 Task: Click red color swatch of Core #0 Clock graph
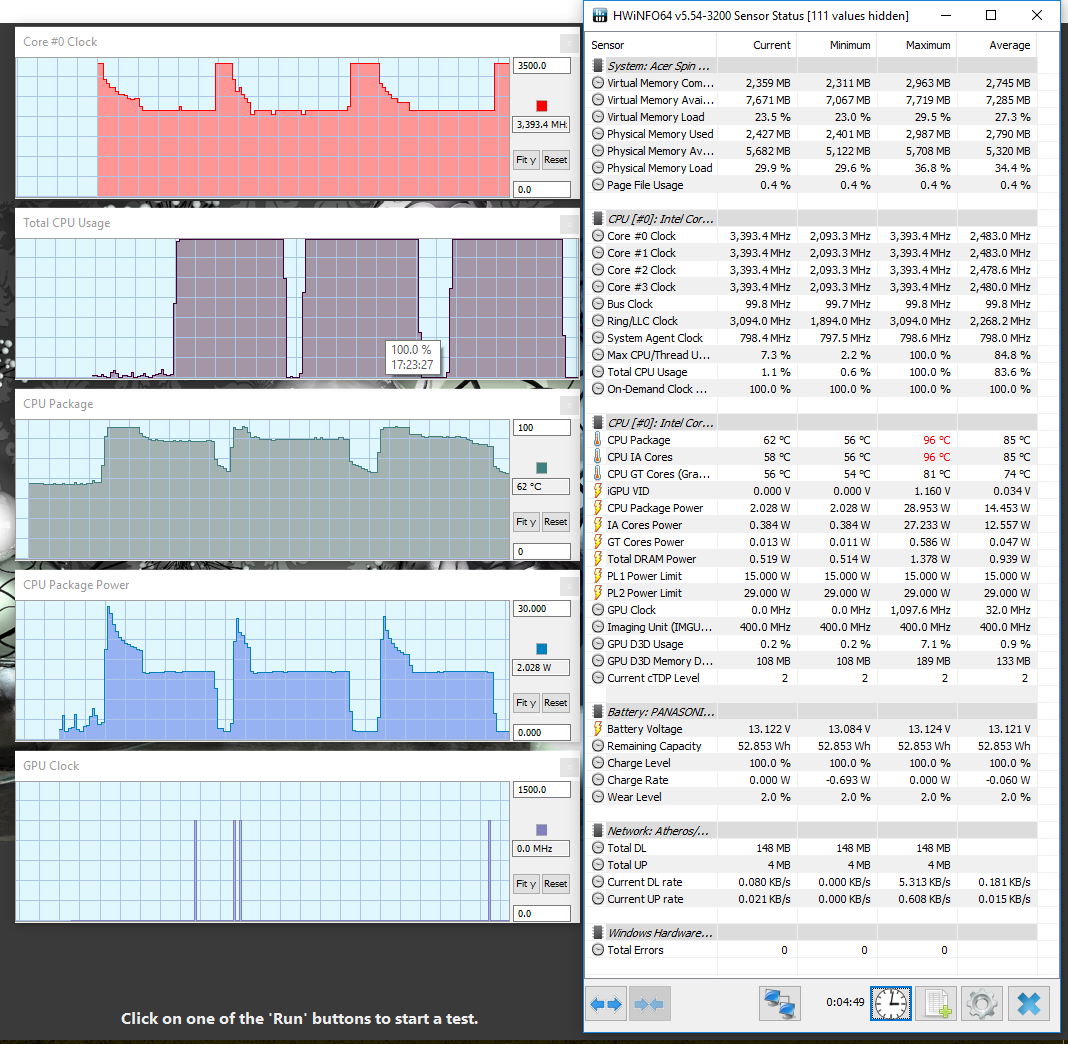541,106
